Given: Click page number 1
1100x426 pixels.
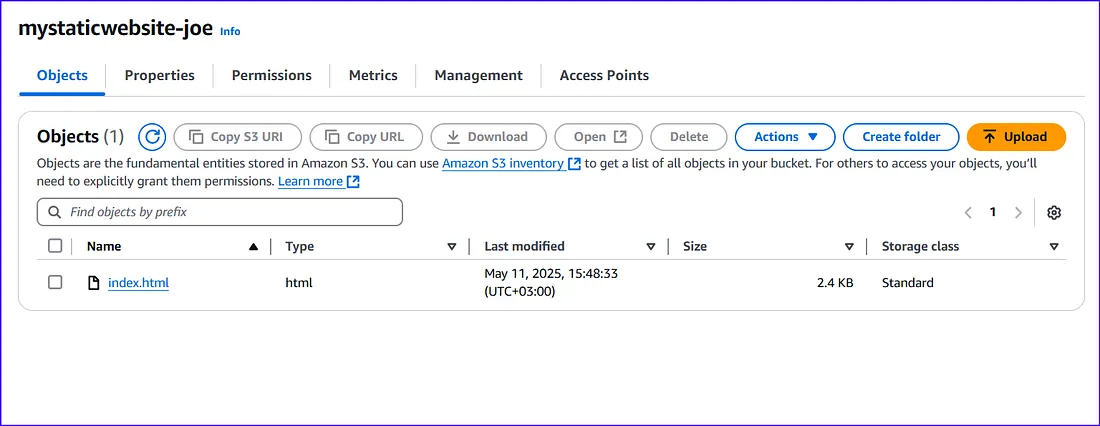Looking at the screenshot, I should pos(993,212).
